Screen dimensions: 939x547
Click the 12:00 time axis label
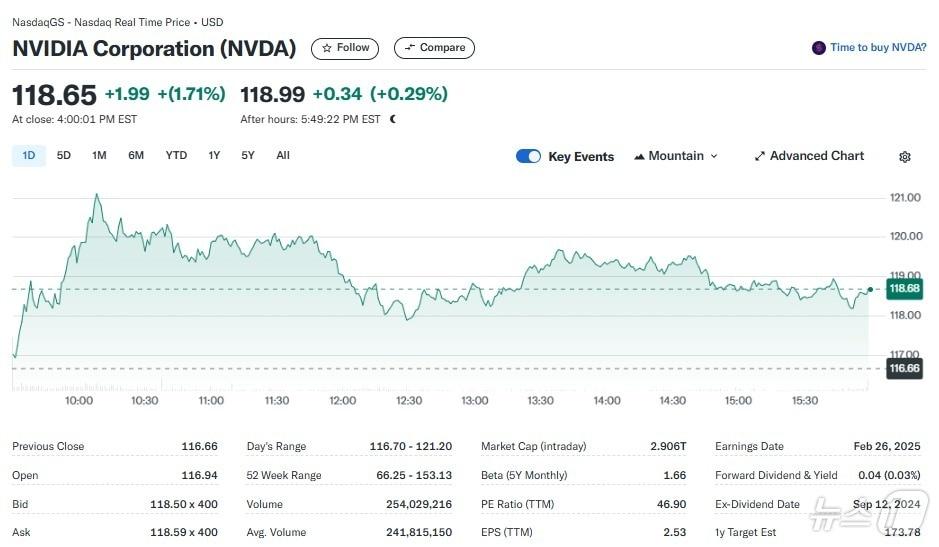click(343, 401)
